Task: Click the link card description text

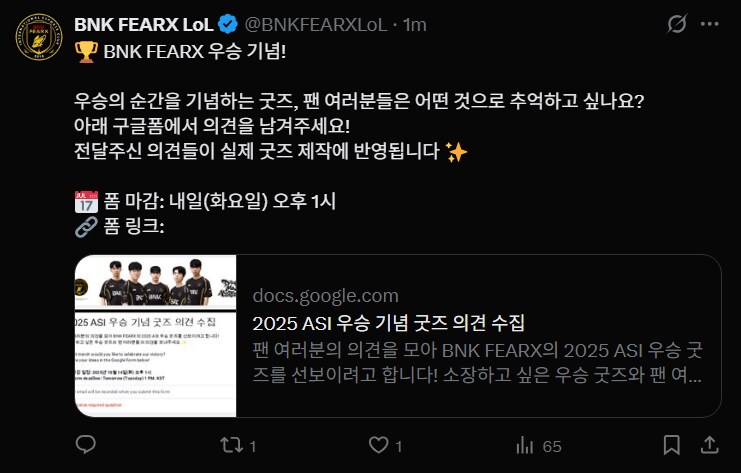Action: (477, 362)
